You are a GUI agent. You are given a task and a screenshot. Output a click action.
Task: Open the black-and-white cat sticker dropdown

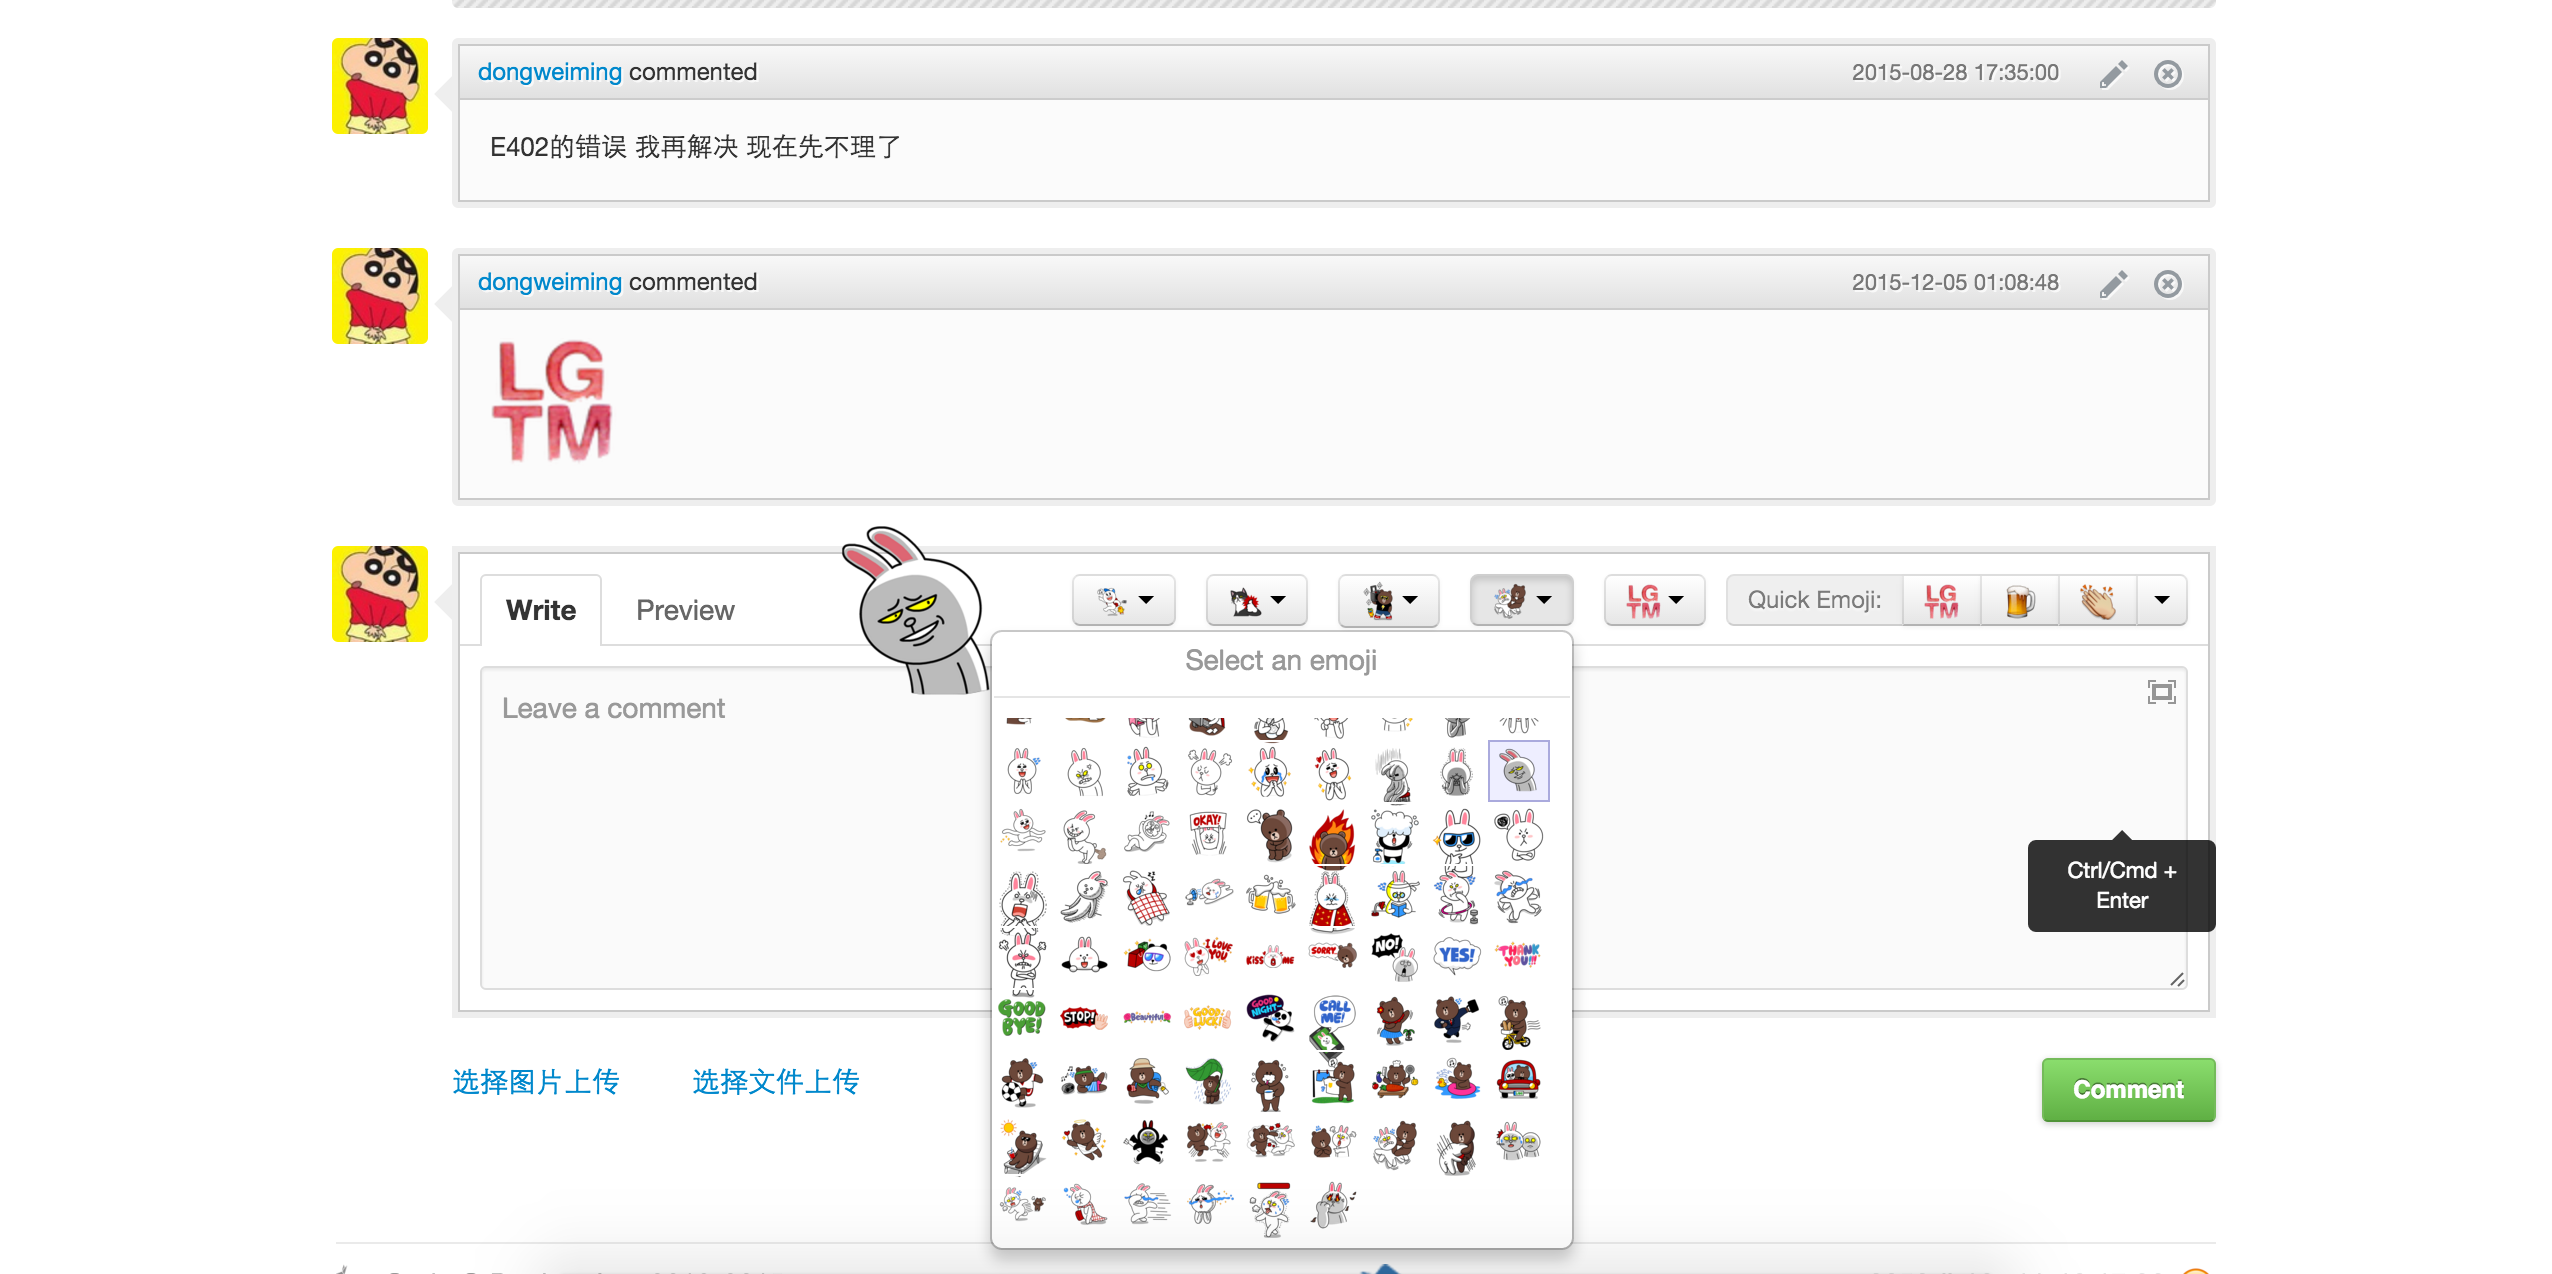(1256, 600)
